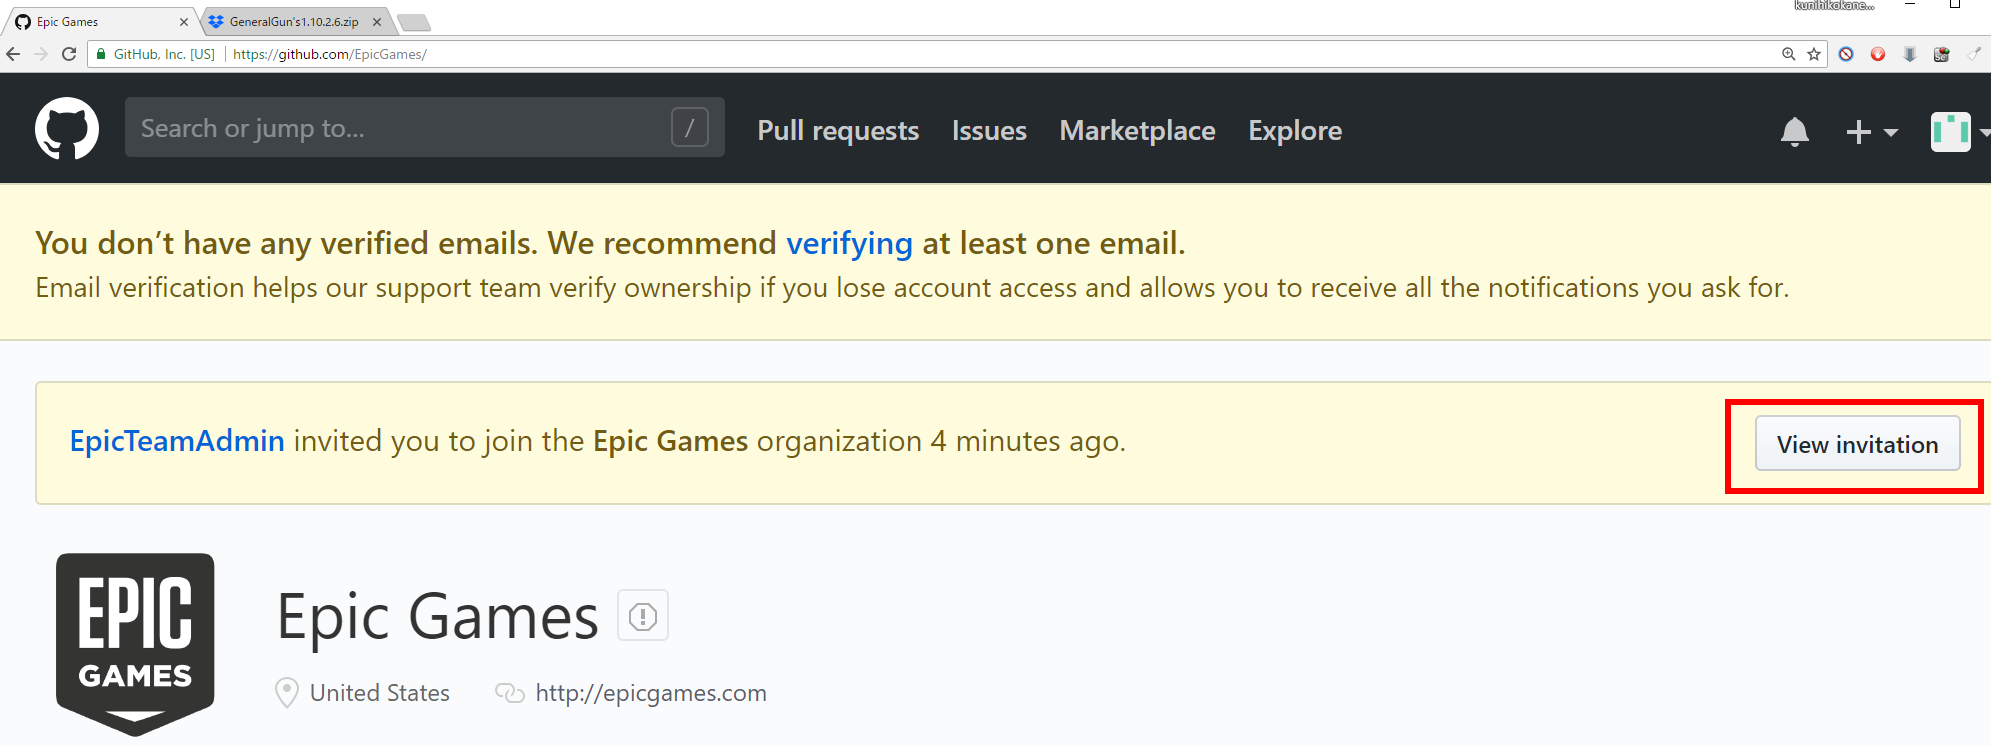Screen dimensions: 1991x746
Task: Visit the http://epicgames.com link
Action: 651,693
